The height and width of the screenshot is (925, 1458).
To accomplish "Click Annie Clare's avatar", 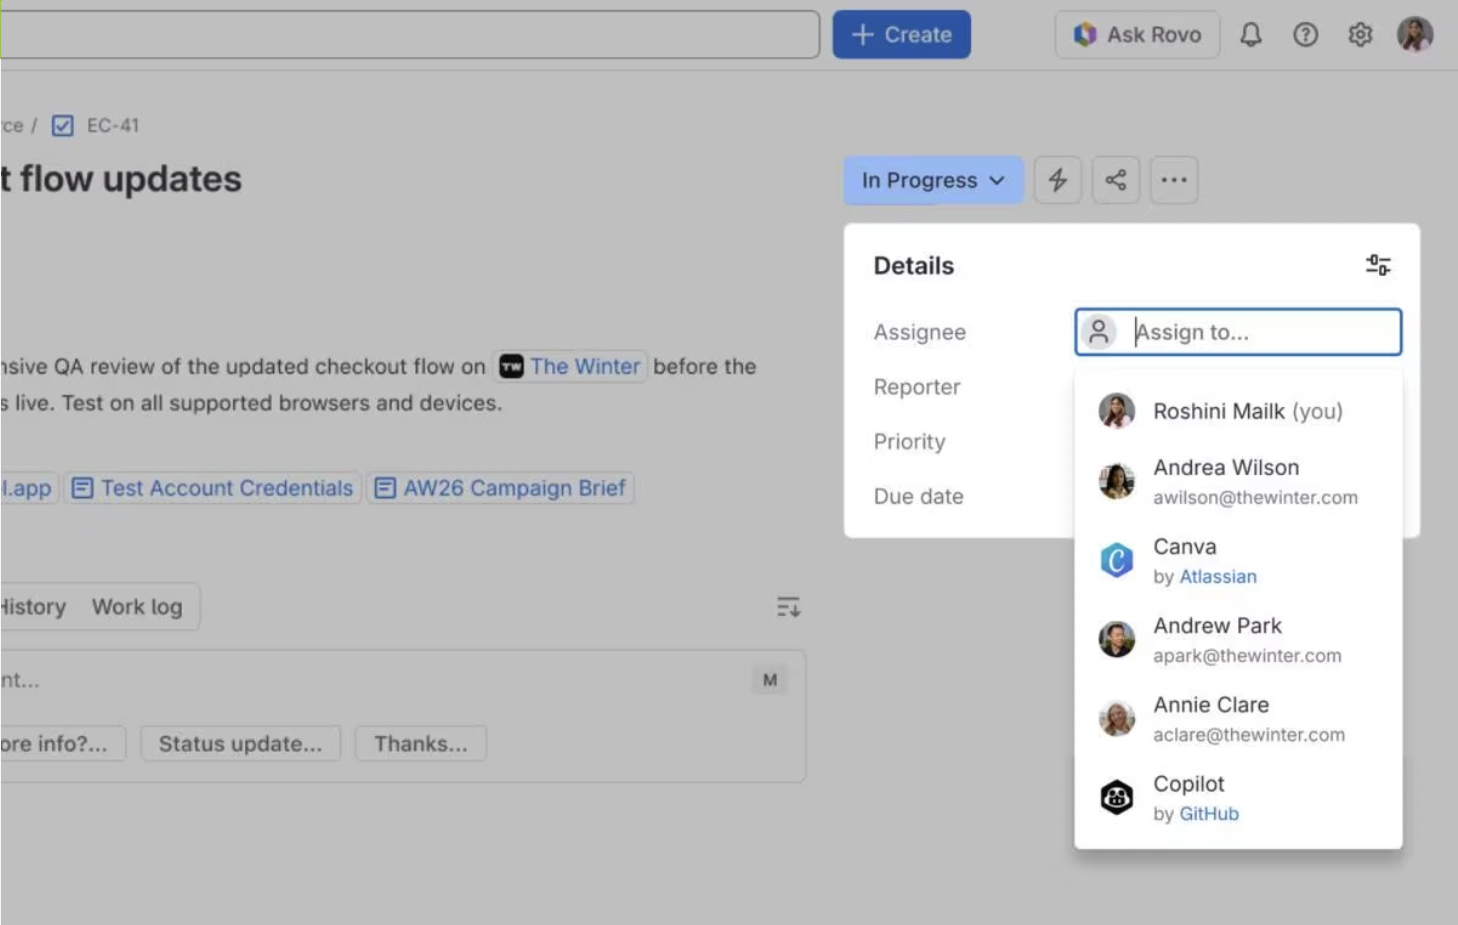I will [1117, 718].
